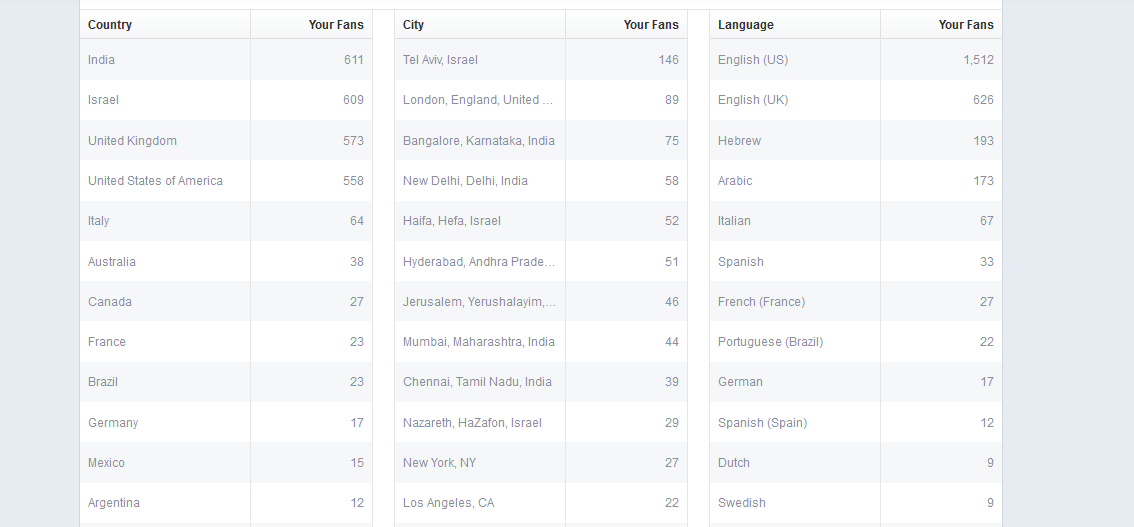Screen dimensions: 1134x527
Task: Select Portuguese (Brazil) language row
Action: click(x=771, y=342)
